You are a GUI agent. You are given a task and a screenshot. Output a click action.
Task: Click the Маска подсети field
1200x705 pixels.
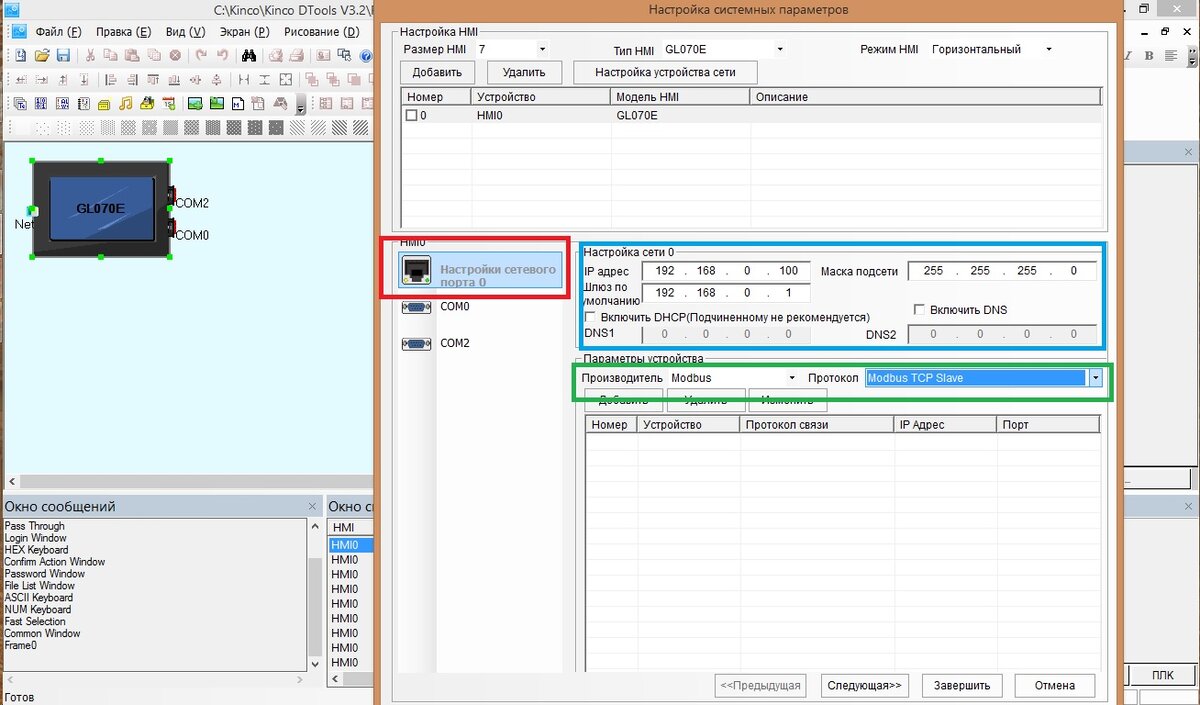pos(1003,271)
